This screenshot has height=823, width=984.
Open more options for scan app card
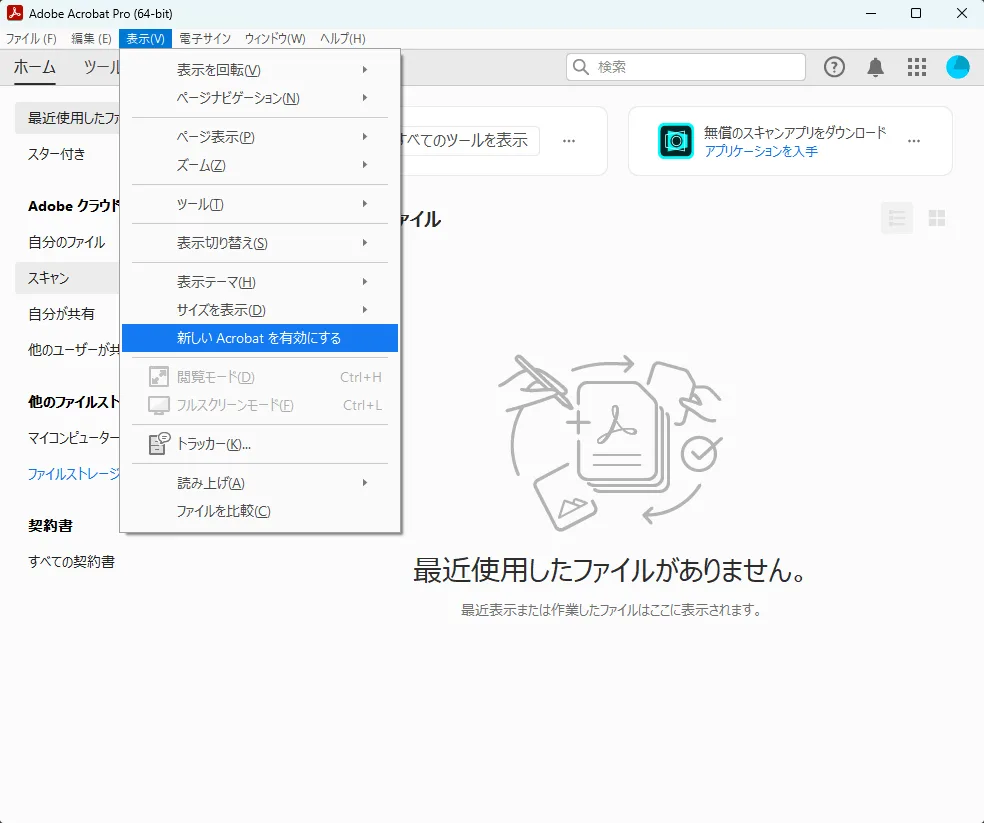click(x=914, y=141)
